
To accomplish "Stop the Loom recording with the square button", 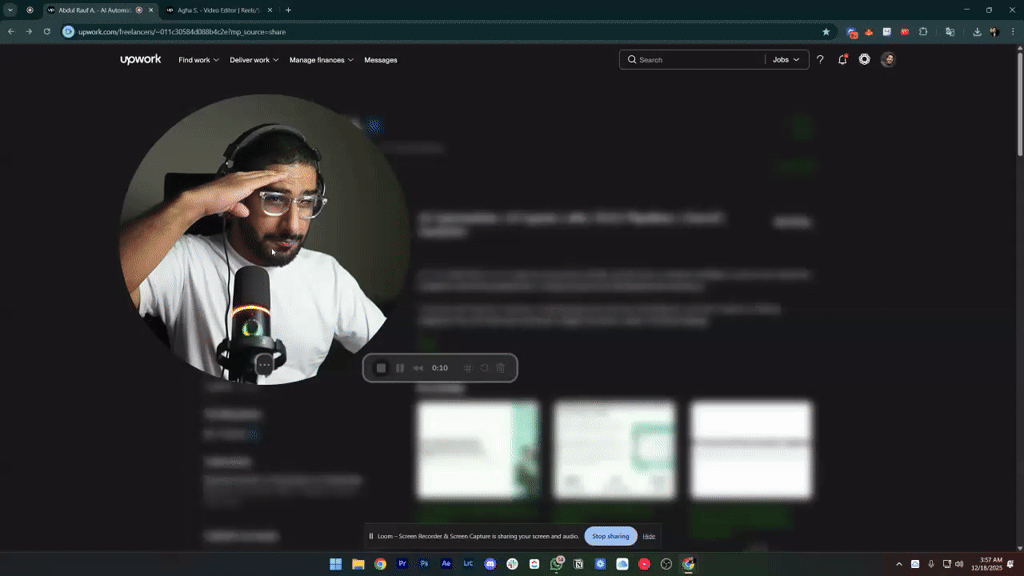I will [381, 368].
